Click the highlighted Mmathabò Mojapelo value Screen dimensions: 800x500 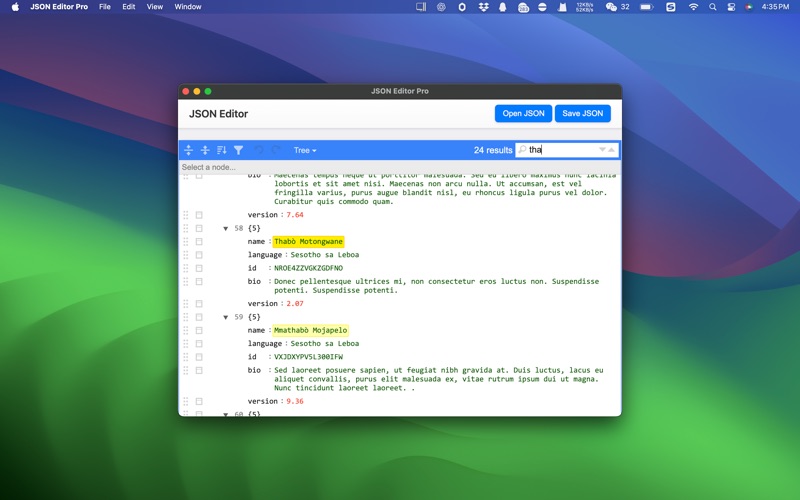pyautogui.click(x=310, y=330)
